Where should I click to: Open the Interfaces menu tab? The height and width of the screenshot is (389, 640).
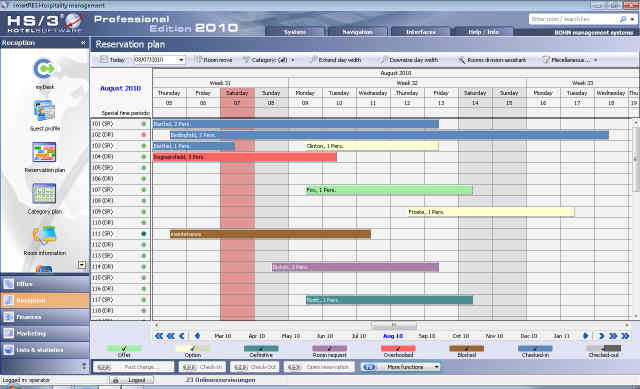tap(420, 32)
